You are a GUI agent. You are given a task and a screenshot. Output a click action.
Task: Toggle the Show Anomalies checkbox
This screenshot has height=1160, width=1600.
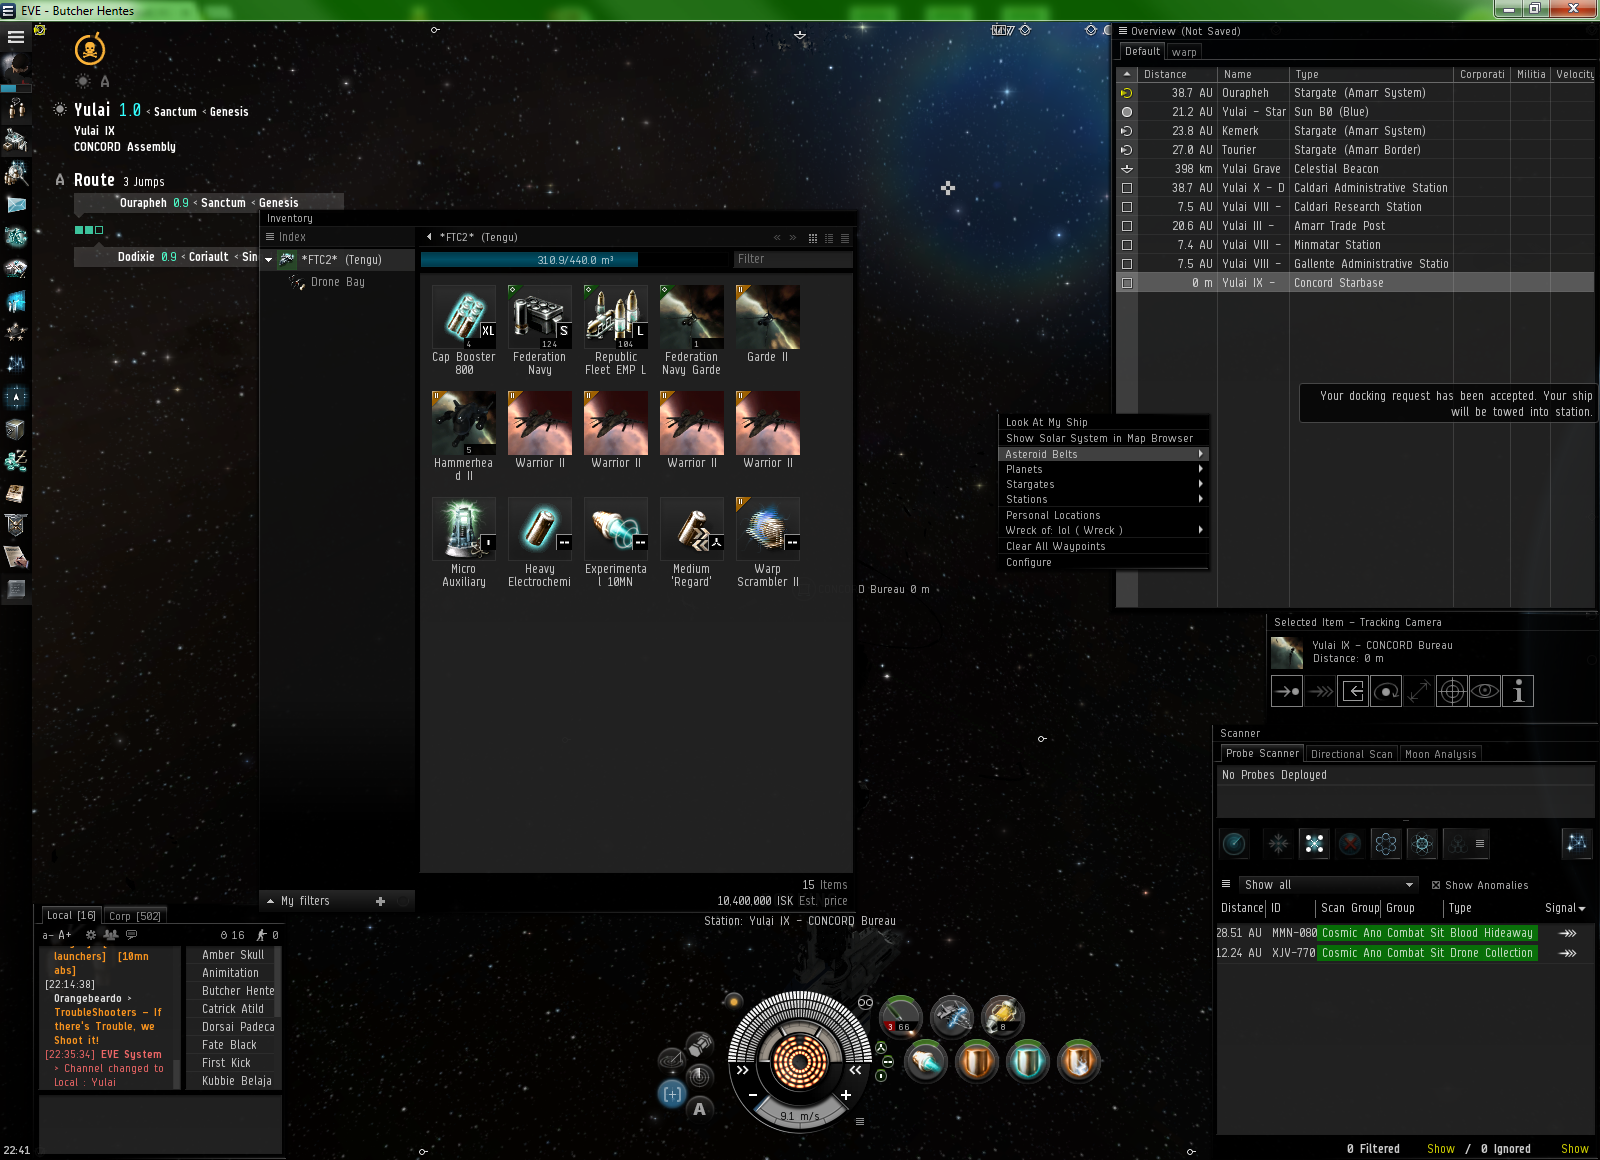[1436, 885]
